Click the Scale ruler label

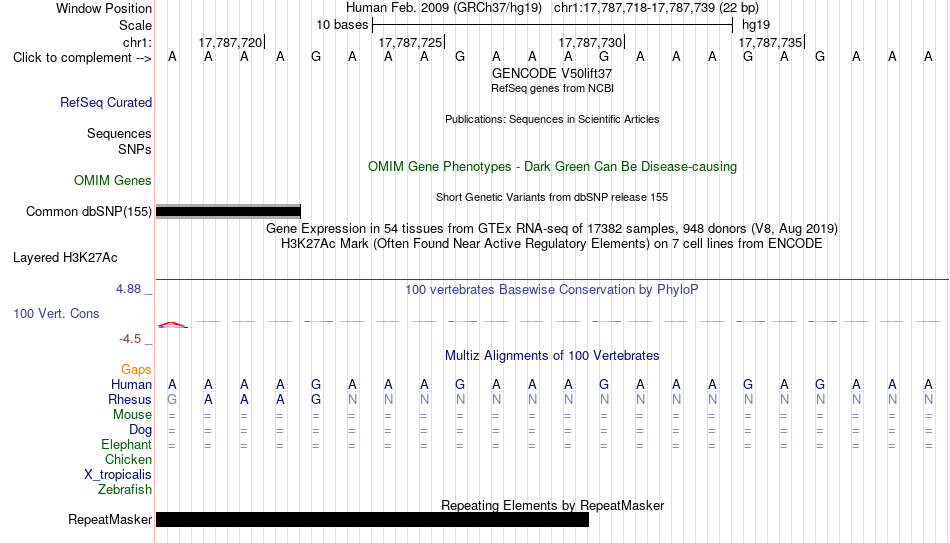[x=135, y=25]
